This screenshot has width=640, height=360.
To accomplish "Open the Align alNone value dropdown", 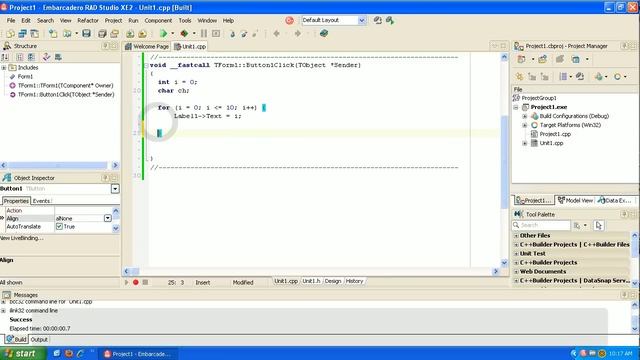I will pos(107,218).
